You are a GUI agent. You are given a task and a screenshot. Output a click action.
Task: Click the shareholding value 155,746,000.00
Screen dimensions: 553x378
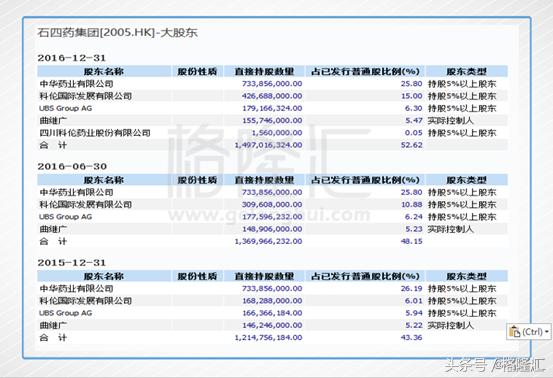point(272,121)
